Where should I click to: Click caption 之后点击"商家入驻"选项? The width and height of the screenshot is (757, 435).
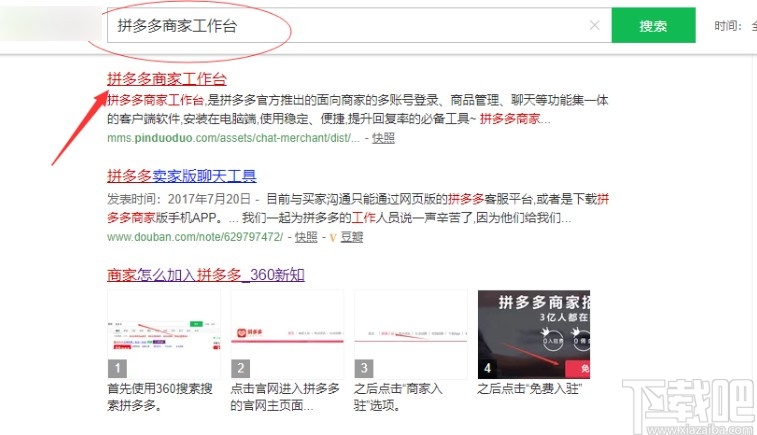click(398, 396)
